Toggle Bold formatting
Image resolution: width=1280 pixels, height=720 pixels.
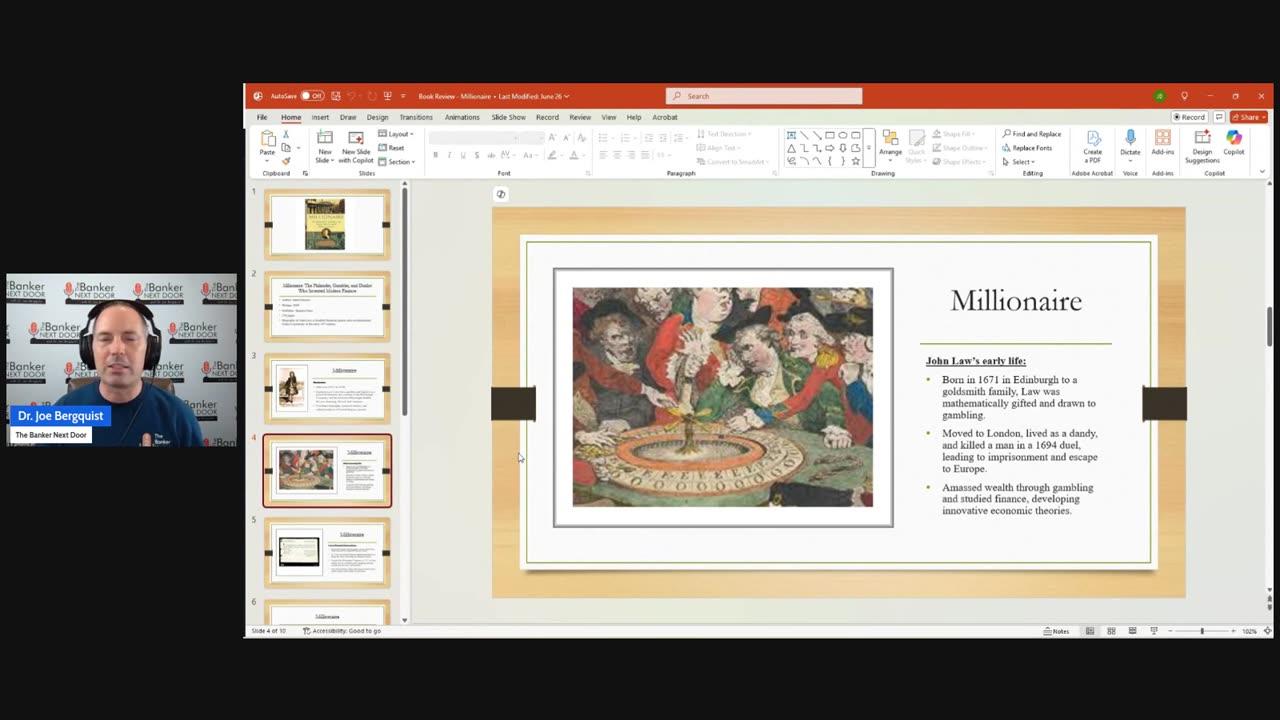pyautogui.click(x=435, y=155)
